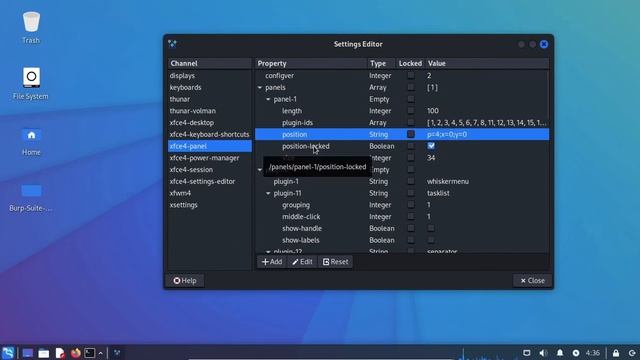Select the thunar-volman channel
Viewport: 640px width, 360px height.
tap(210, 111)
